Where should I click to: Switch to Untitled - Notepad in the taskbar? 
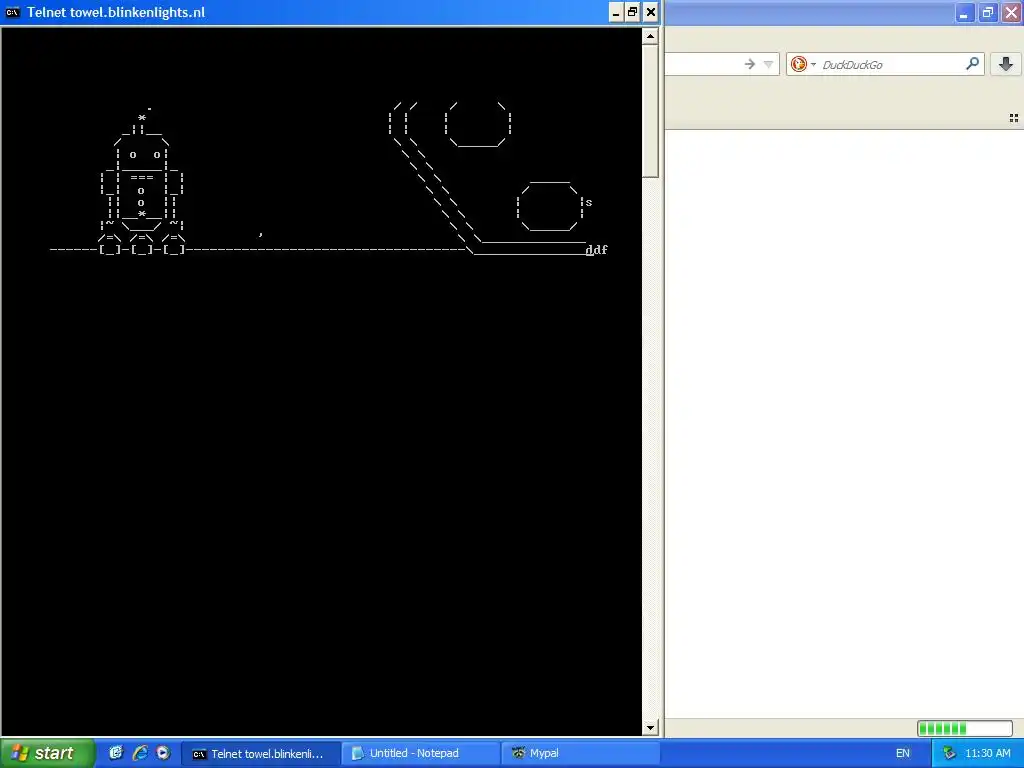(x=421, y=754)
